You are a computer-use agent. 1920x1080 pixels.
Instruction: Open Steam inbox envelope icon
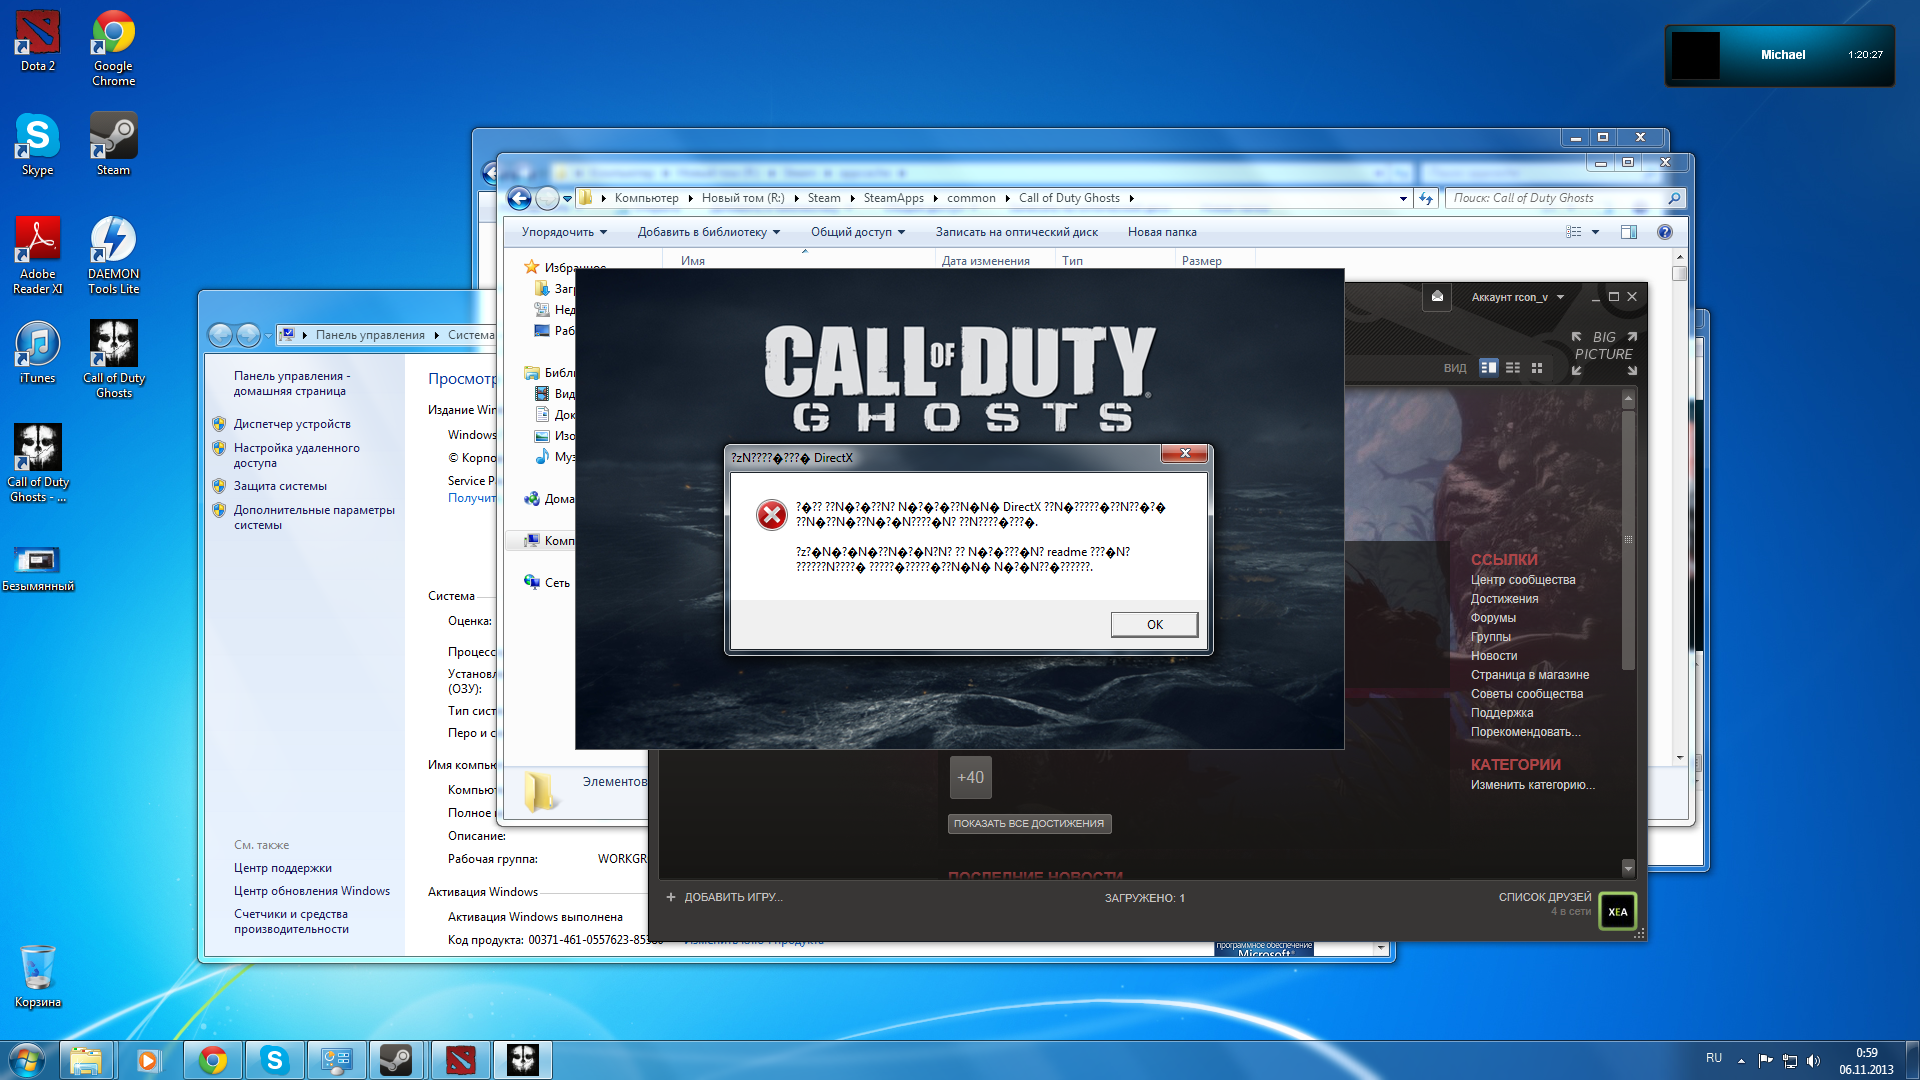[x=1437, y=296]
